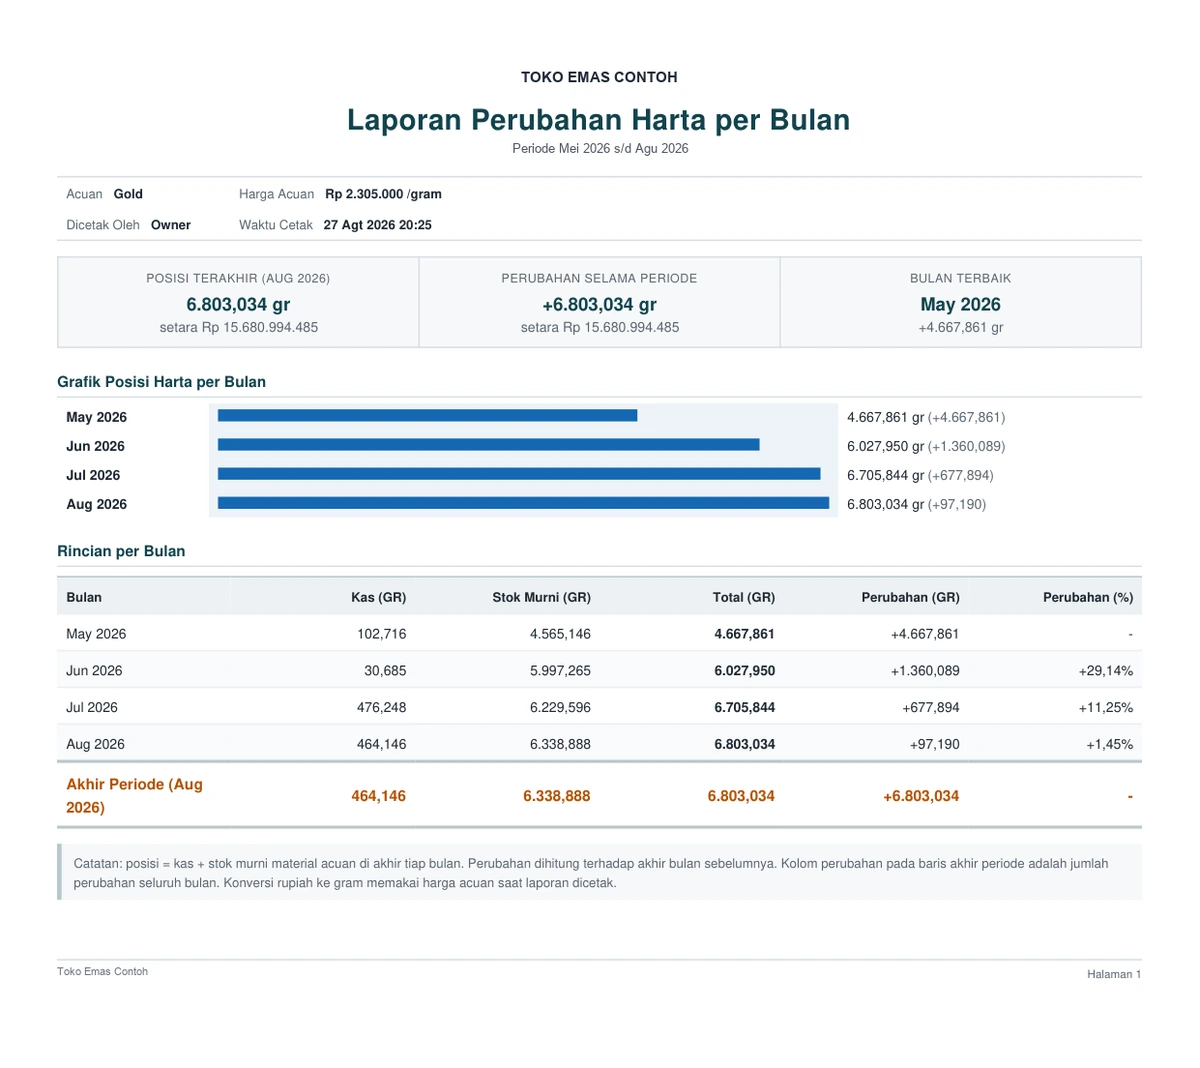Click the Jul 2026 bar in the chart

click(519, 473)
